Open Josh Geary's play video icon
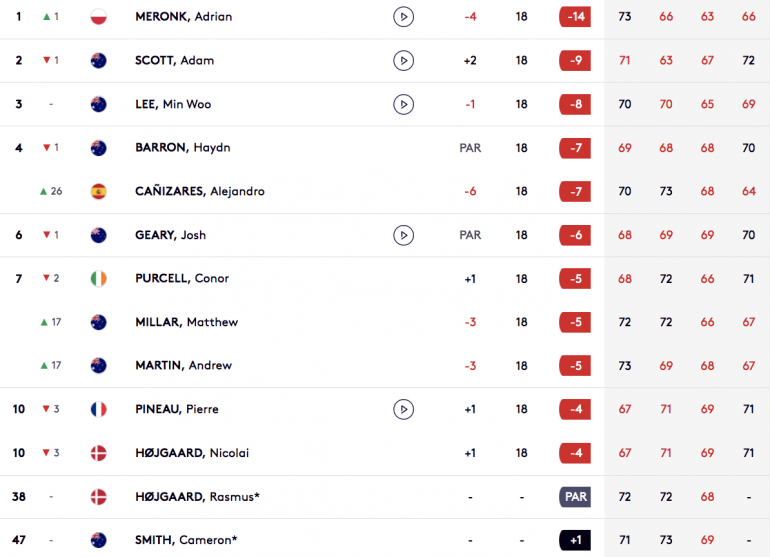This screenshot has height=557, width=770. [x=403, y=235]
